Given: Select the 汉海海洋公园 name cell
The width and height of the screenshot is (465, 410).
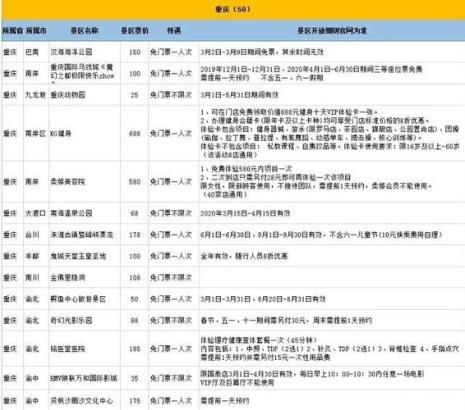Looking at the screenshot, I should 84,52.
